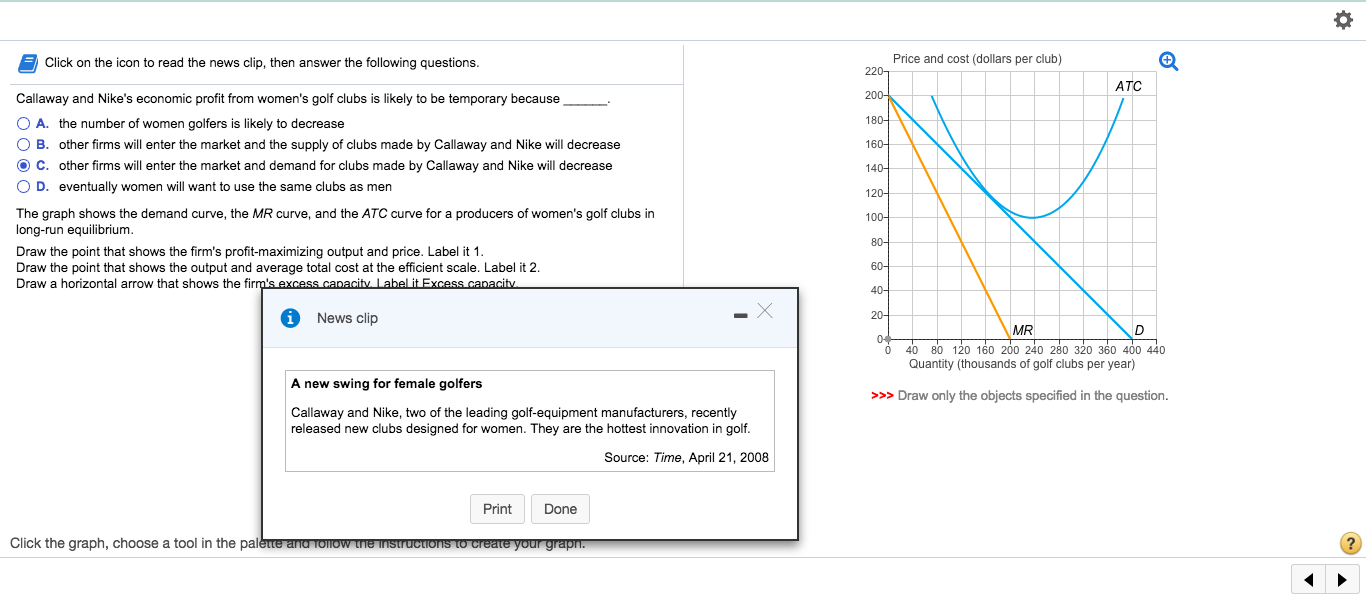Click the D label on graph
1366x600 pixels.
click(1139, 331)
